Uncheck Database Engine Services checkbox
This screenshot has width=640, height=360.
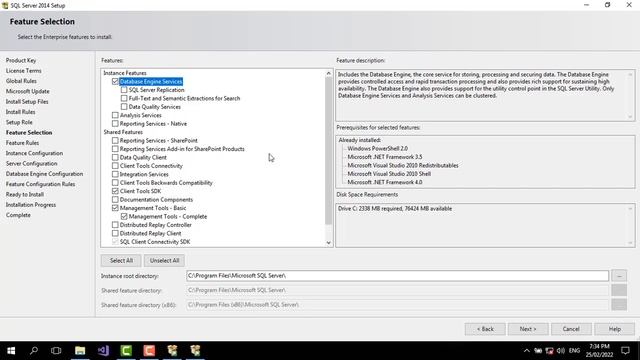pyautogui.click(x=115, y=82)
